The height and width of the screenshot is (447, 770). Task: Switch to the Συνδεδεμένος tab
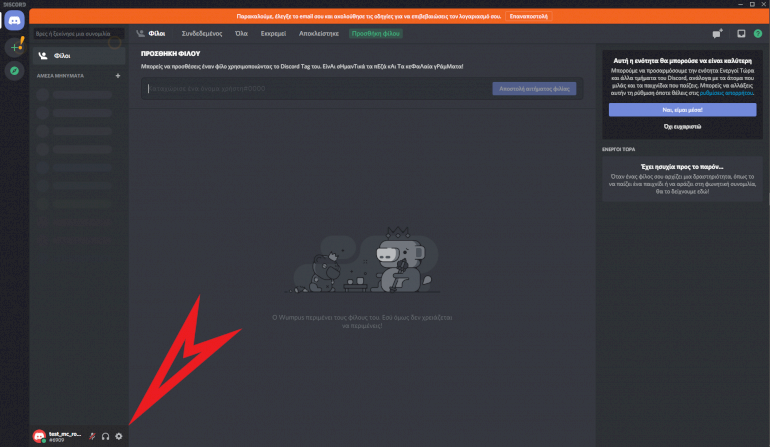(x=202, y=33)
